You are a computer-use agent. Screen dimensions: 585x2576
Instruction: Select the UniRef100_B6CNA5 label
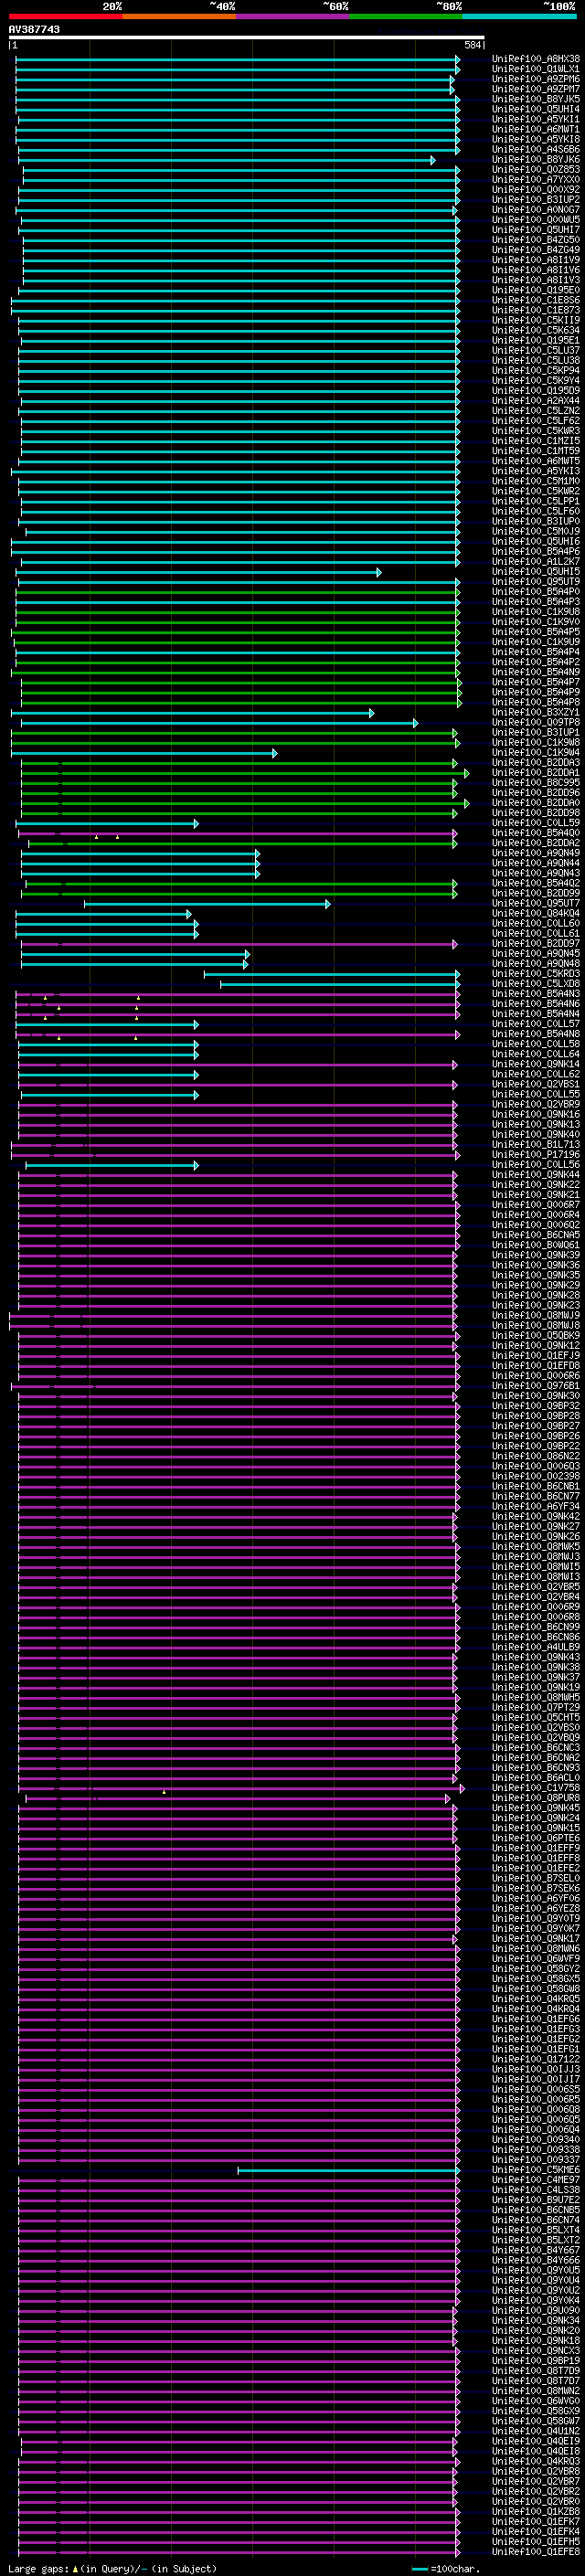click(x=536, y=1236)
